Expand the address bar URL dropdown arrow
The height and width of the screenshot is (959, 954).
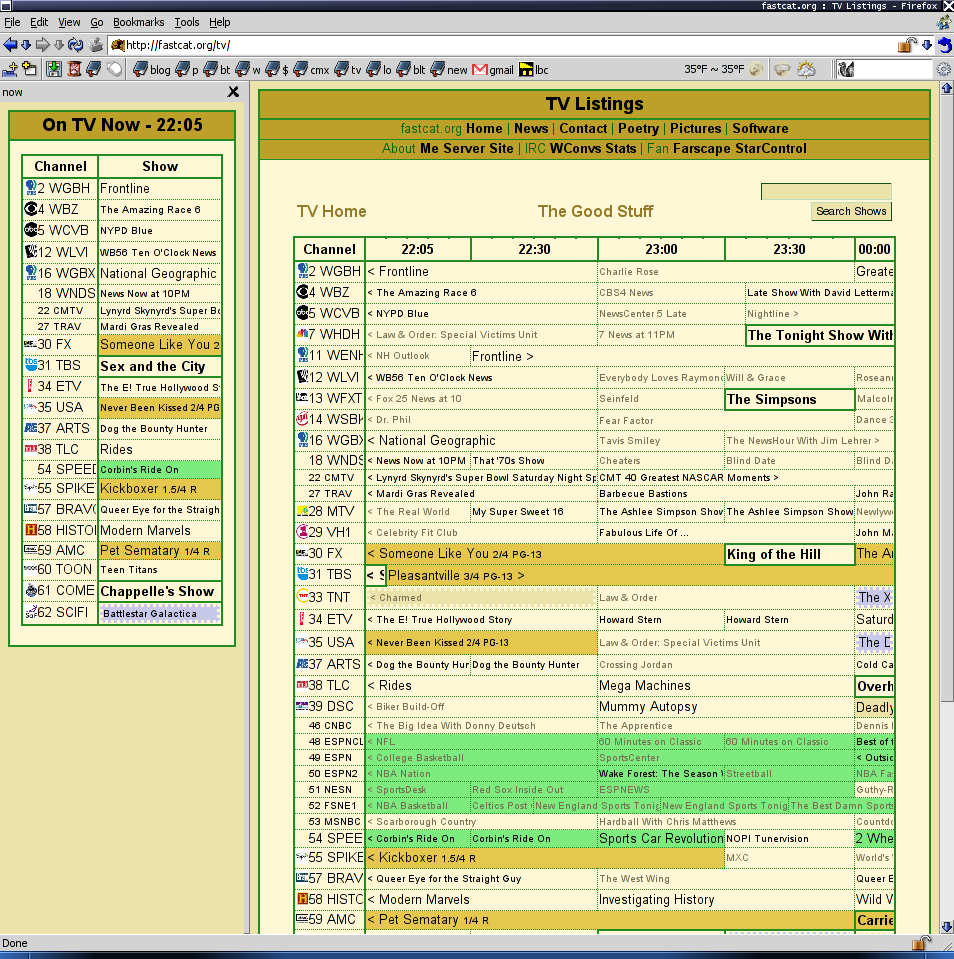(927, 45)
